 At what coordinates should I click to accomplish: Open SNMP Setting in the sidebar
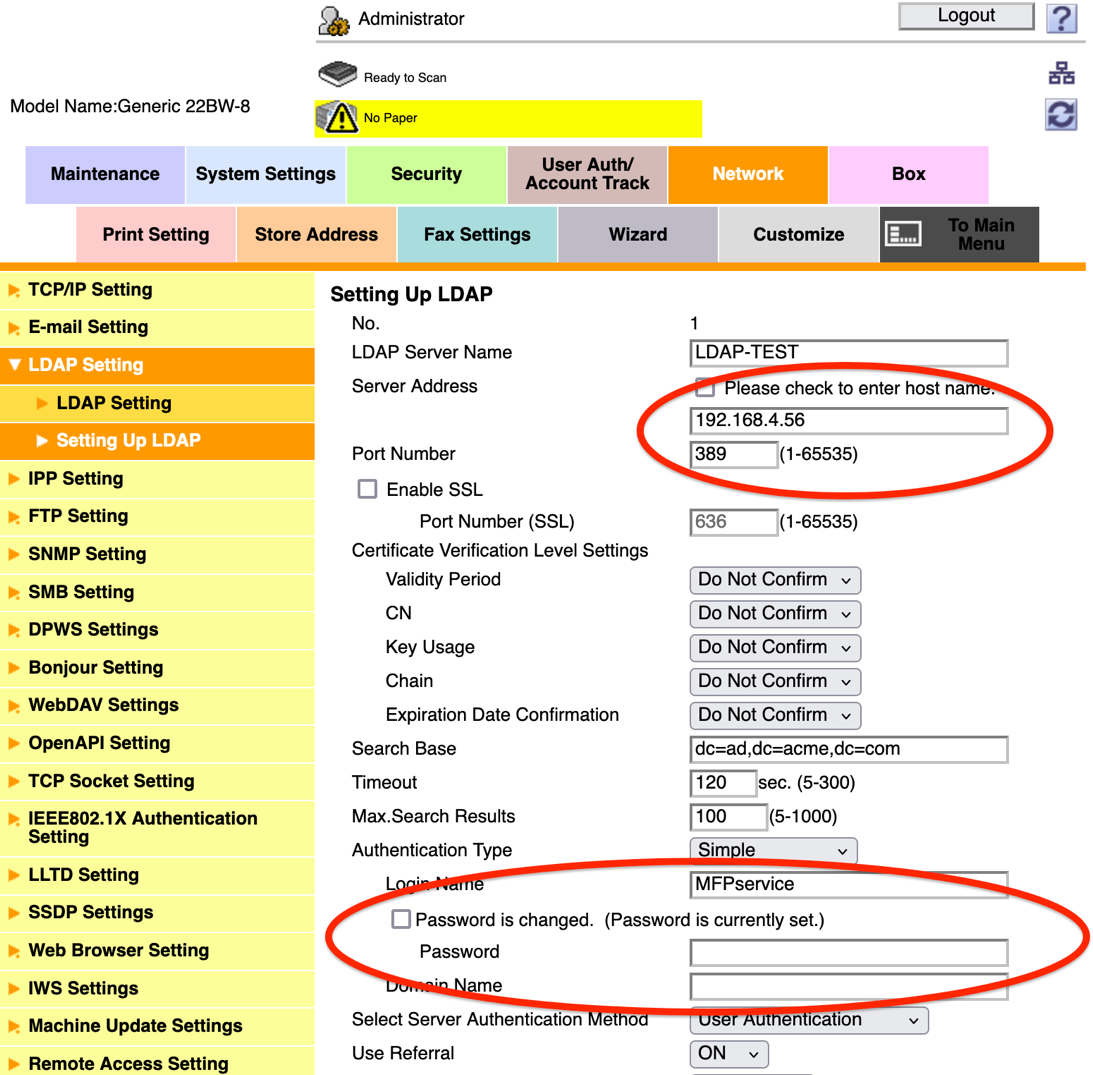click(87, 554)
